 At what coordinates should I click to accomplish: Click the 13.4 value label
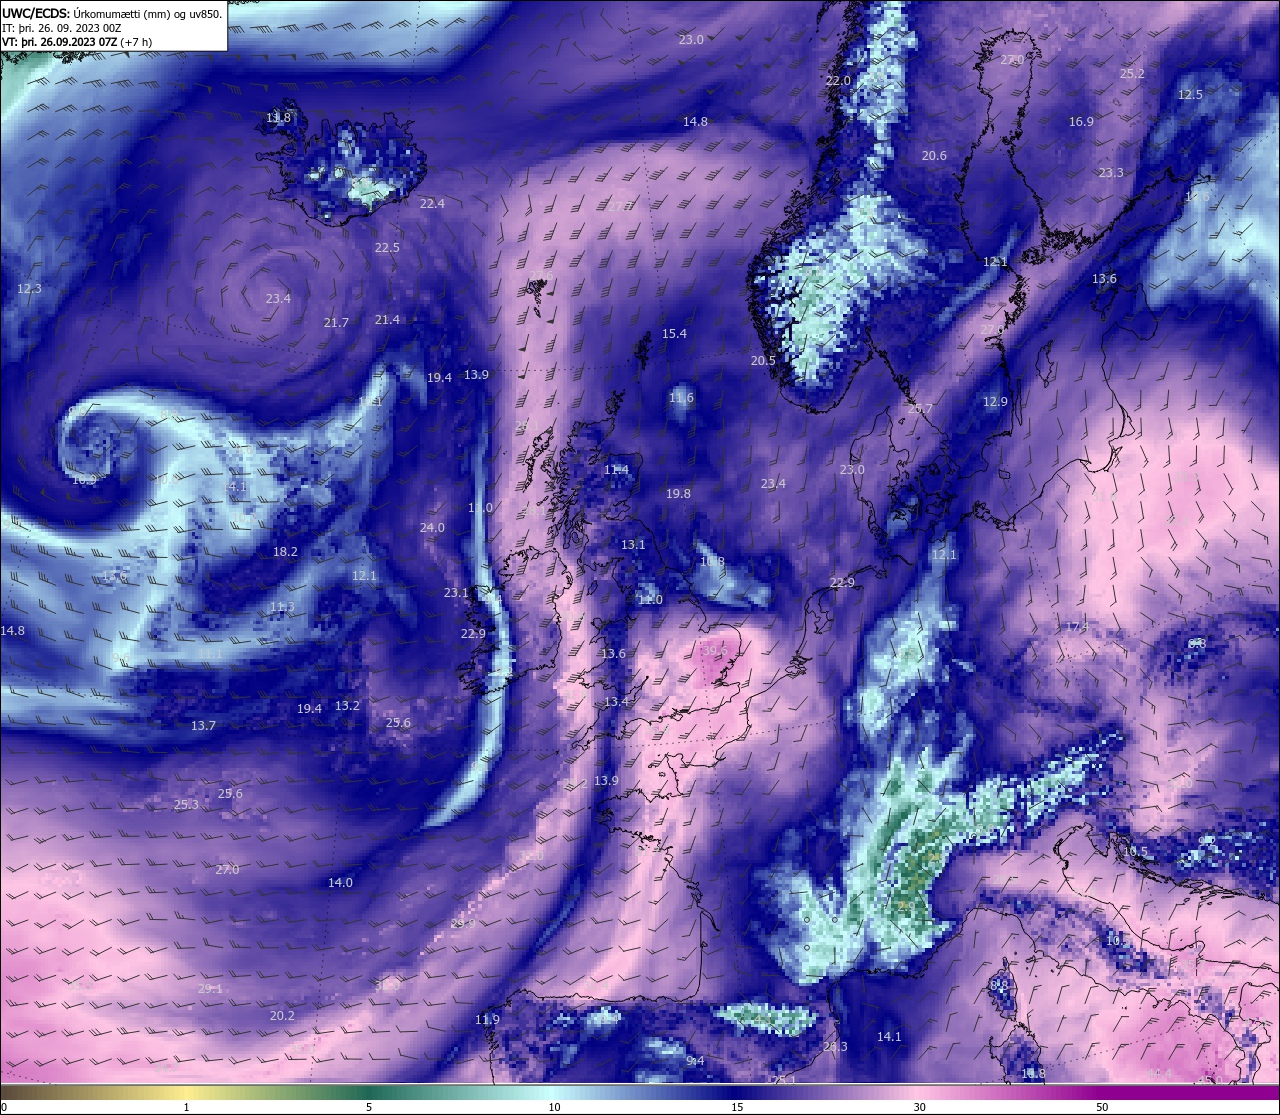(x=616, y=702)
